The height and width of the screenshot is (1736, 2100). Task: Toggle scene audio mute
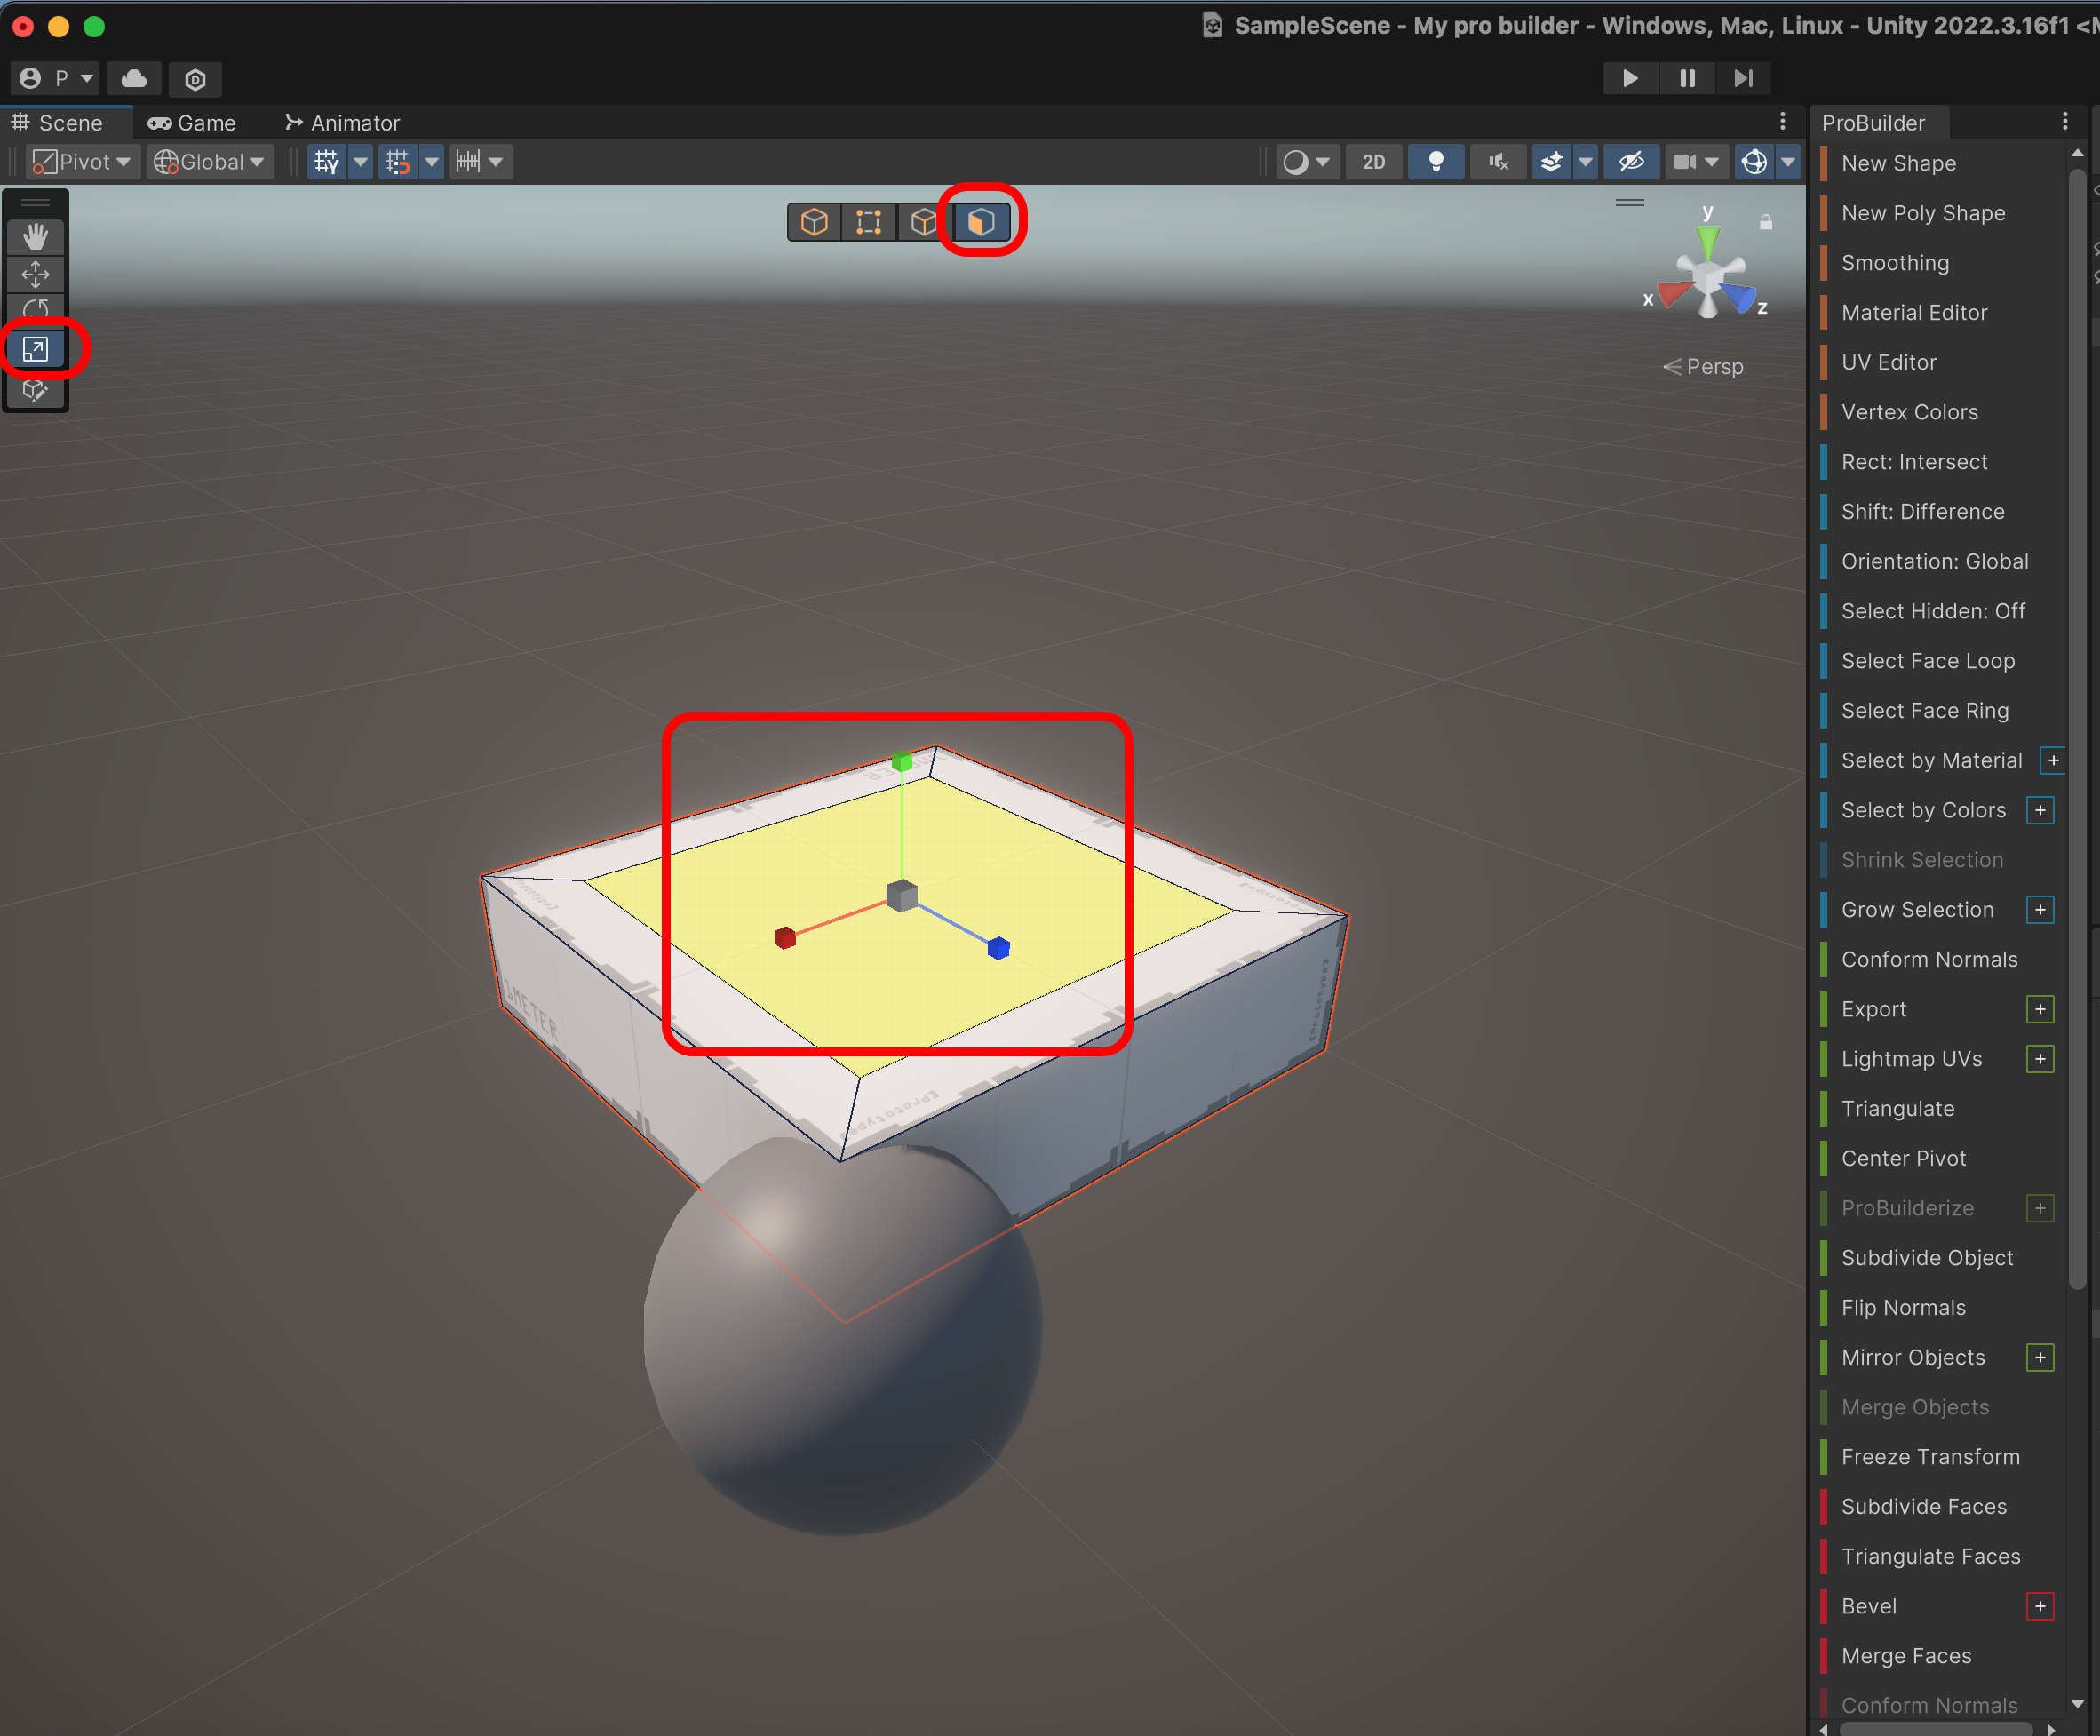pos(1497,162)
